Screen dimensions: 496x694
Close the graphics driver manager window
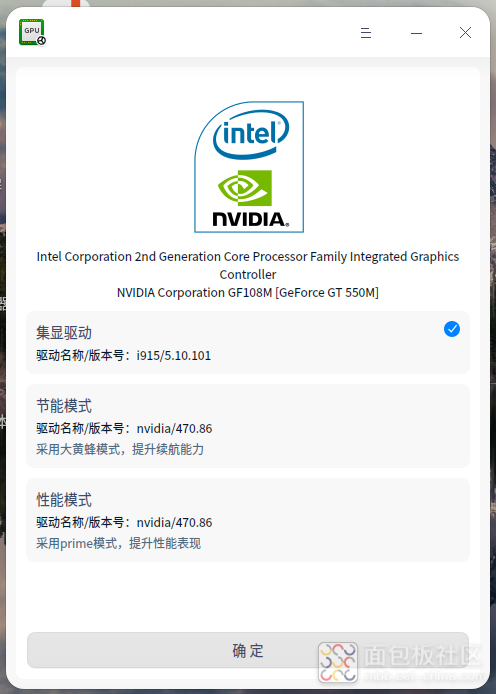pos(465,33)
